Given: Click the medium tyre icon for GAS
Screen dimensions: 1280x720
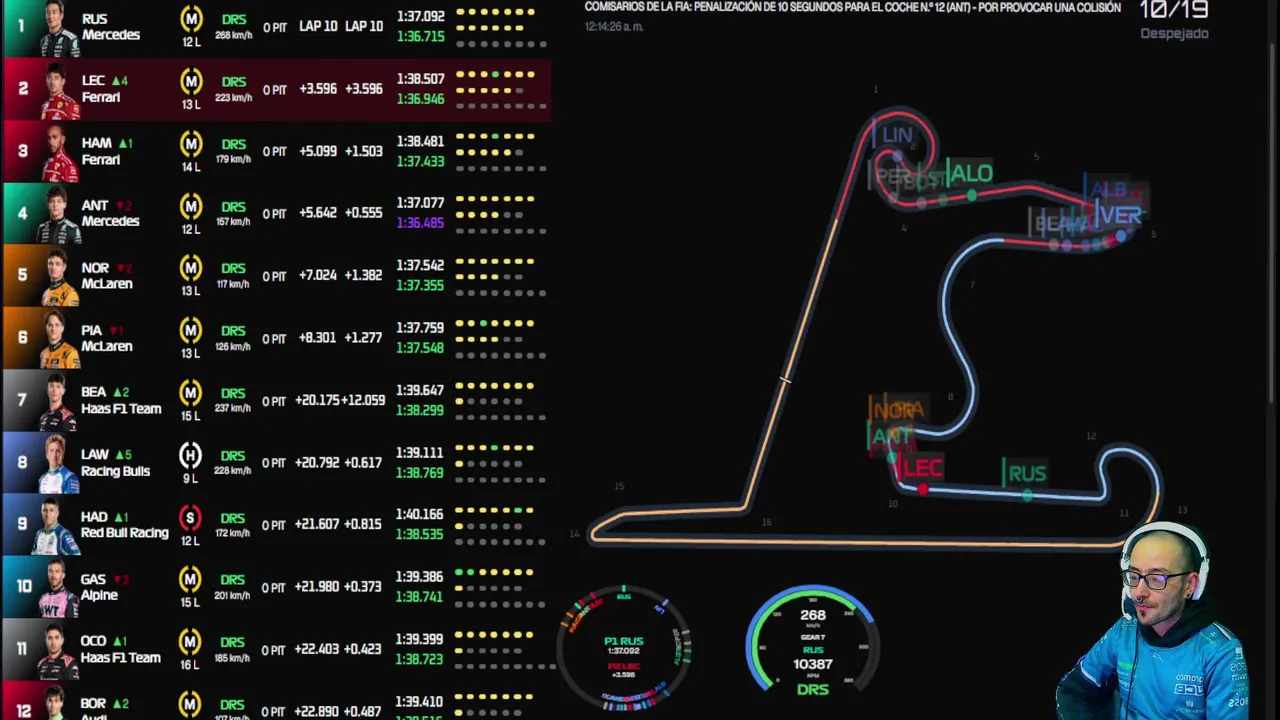Looking at the screenshot, I should (x=191, y=579).
